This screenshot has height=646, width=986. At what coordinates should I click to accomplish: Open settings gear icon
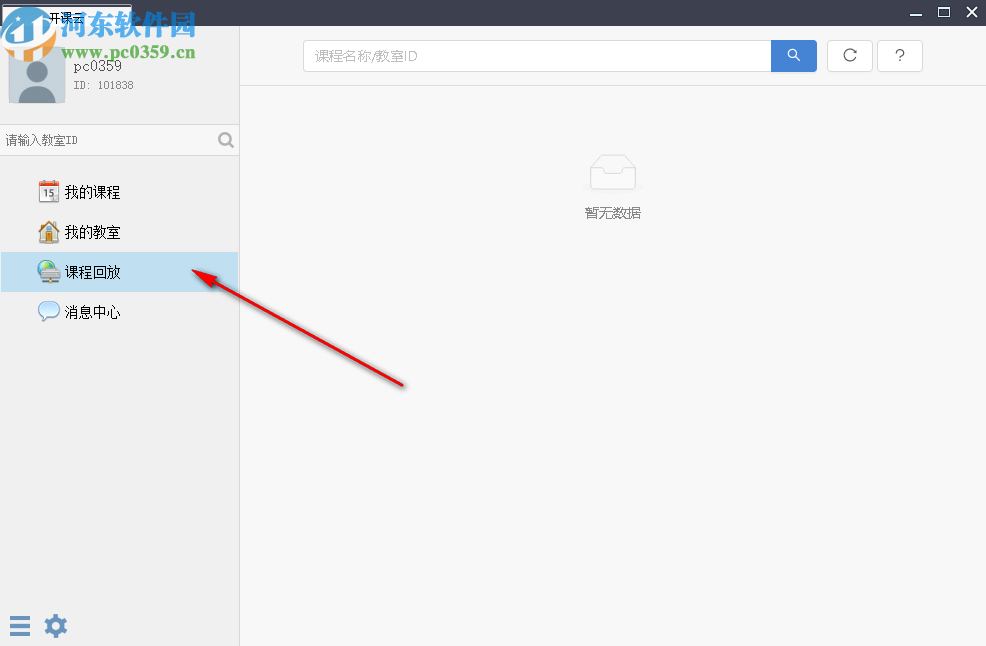click(55, 626)
